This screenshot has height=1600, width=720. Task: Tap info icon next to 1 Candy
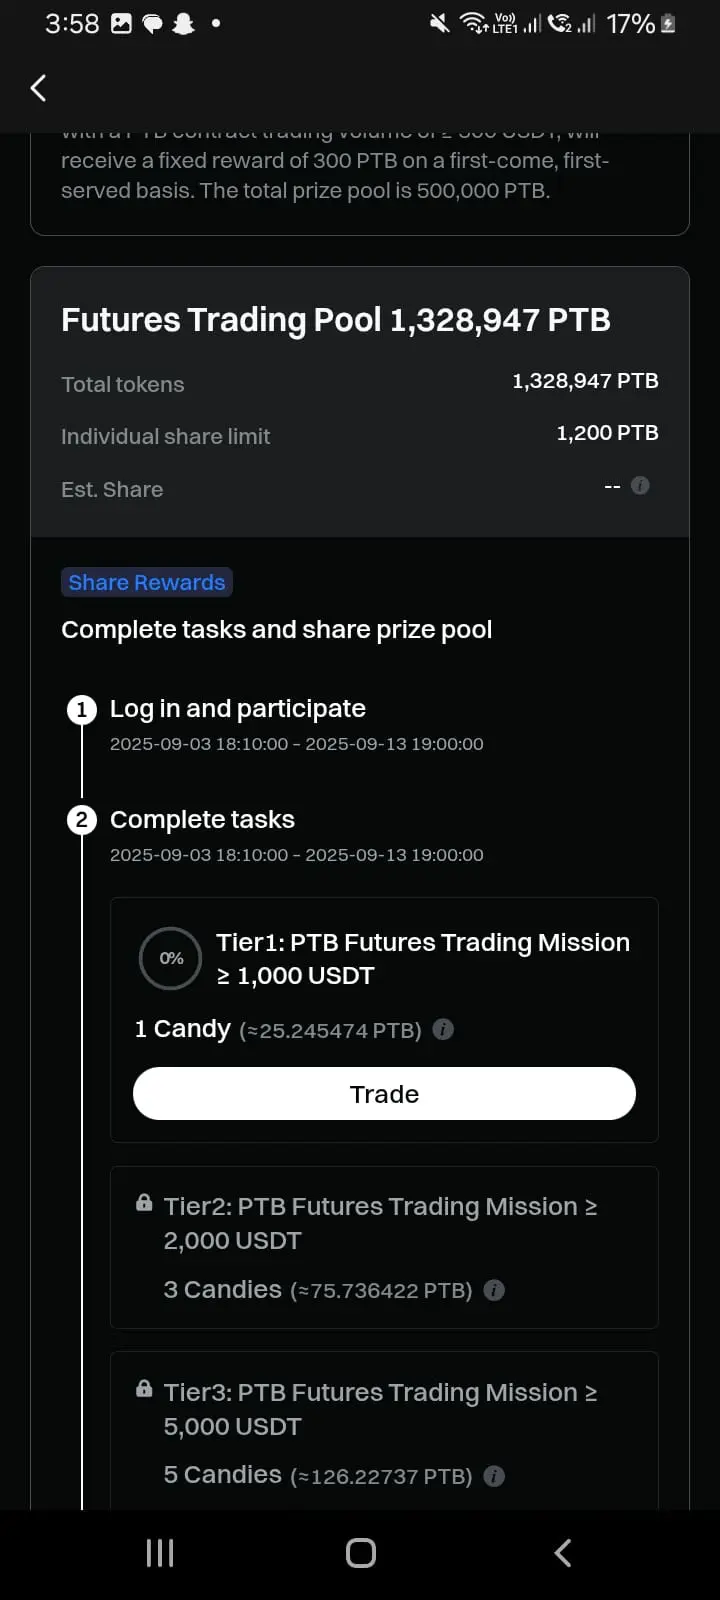point(443,1029)
